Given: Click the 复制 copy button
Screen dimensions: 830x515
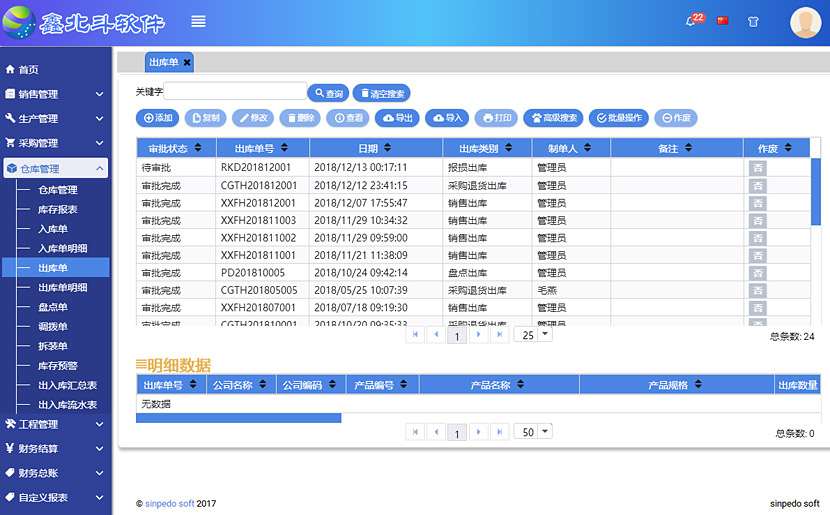Looking at the screenshot, I should click(205, 118).
